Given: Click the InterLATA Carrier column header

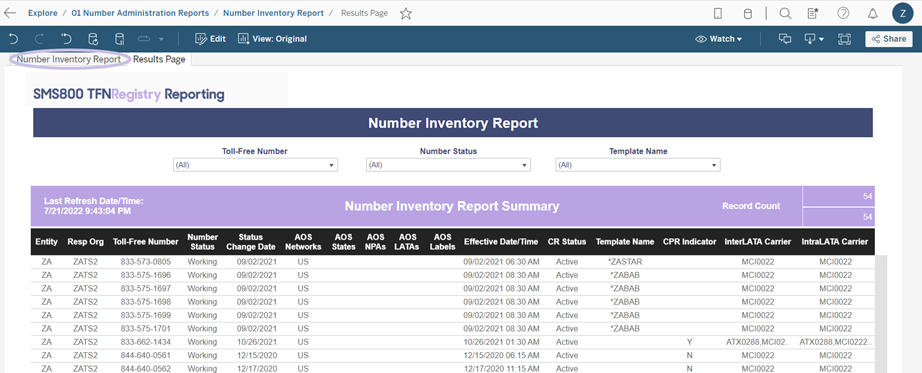Looking at the screenshot, I should (757, 242).
